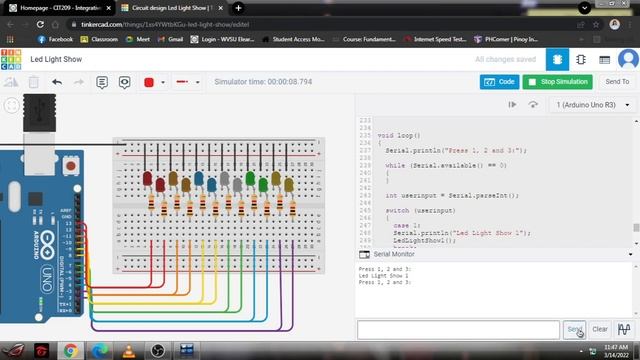Open the Classroom bookmark

pyautogui.click(x=99, y=40)
